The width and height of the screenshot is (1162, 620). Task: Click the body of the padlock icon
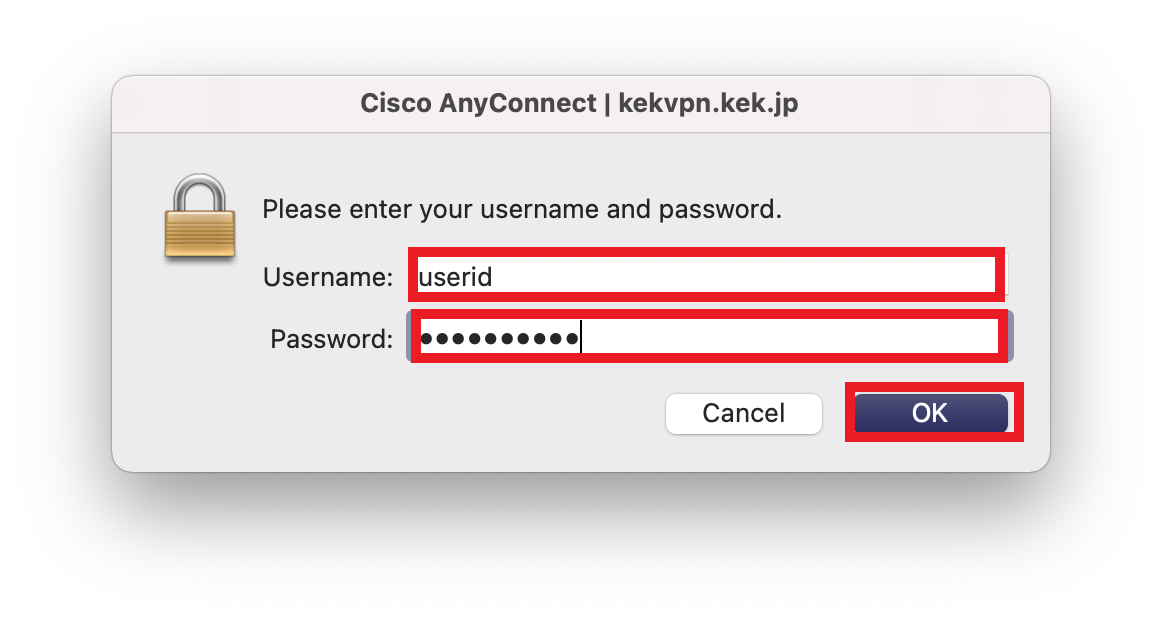point(200,234)
